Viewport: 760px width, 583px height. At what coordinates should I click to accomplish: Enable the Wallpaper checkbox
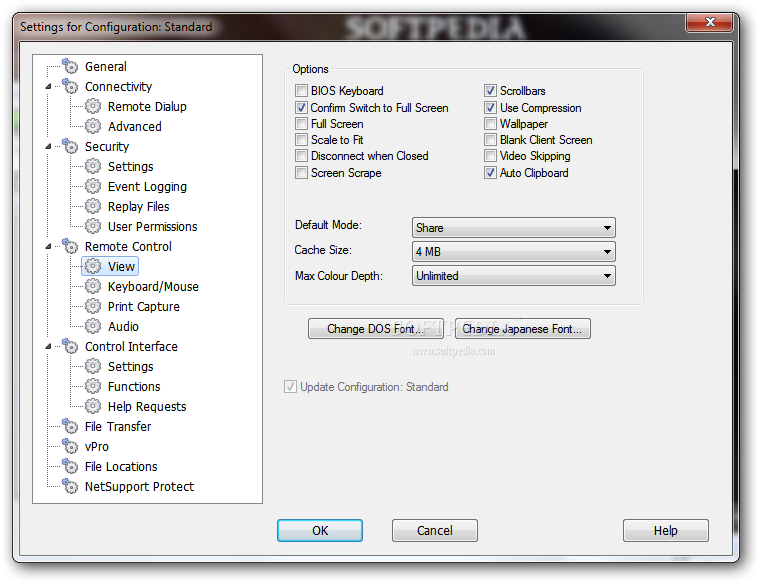(490, 124)
